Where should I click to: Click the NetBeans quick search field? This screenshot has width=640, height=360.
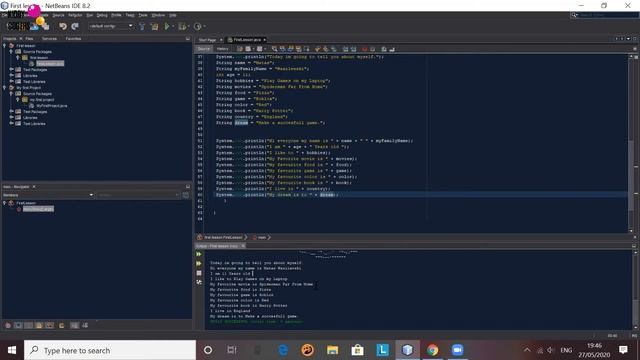[x=604, y=15]
